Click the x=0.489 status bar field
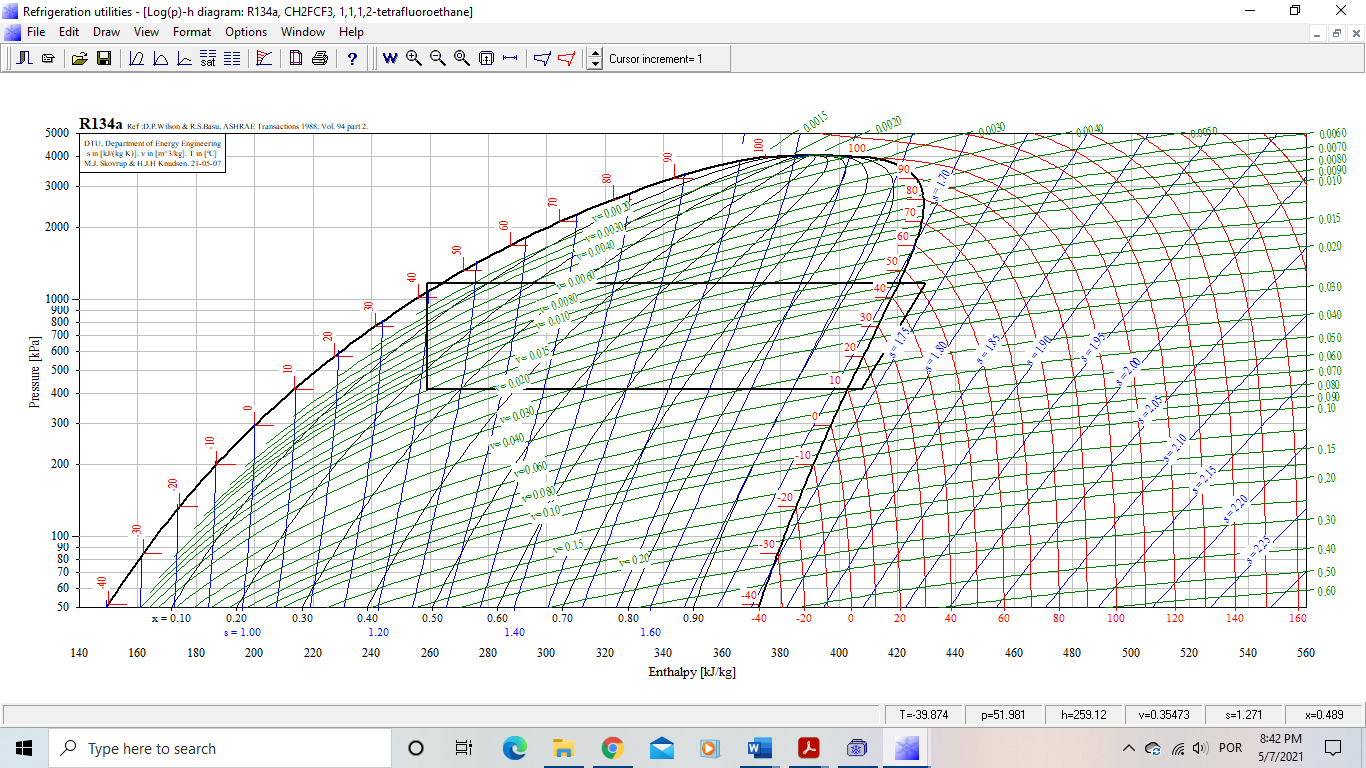The width and height of the screenshot is (1366, 768). [1324, 715]
